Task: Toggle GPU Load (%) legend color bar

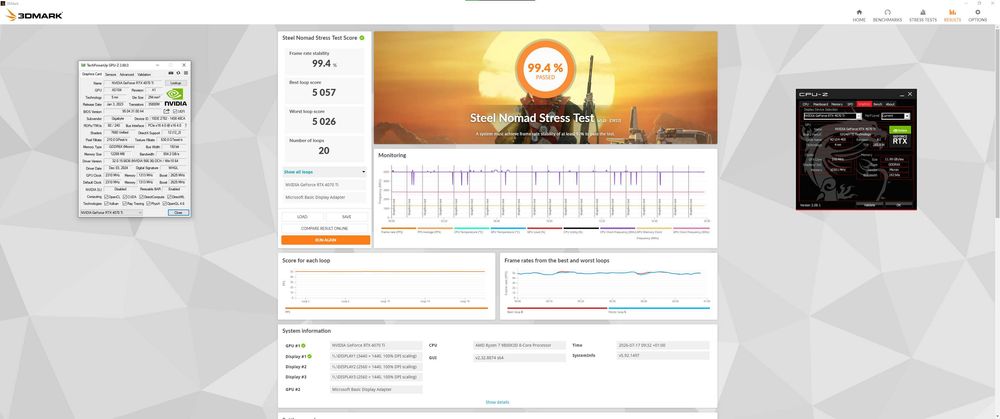Action: coord(544,228)
